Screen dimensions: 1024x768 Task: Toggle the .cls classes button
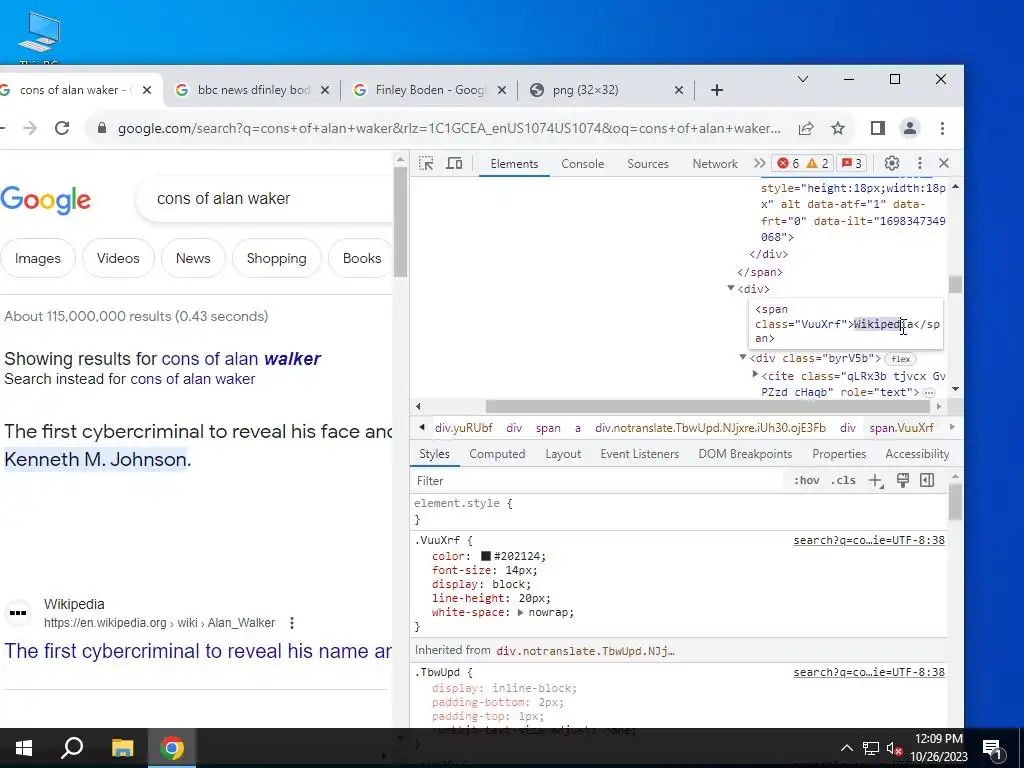pyautogui.click(x=843, y=481)
